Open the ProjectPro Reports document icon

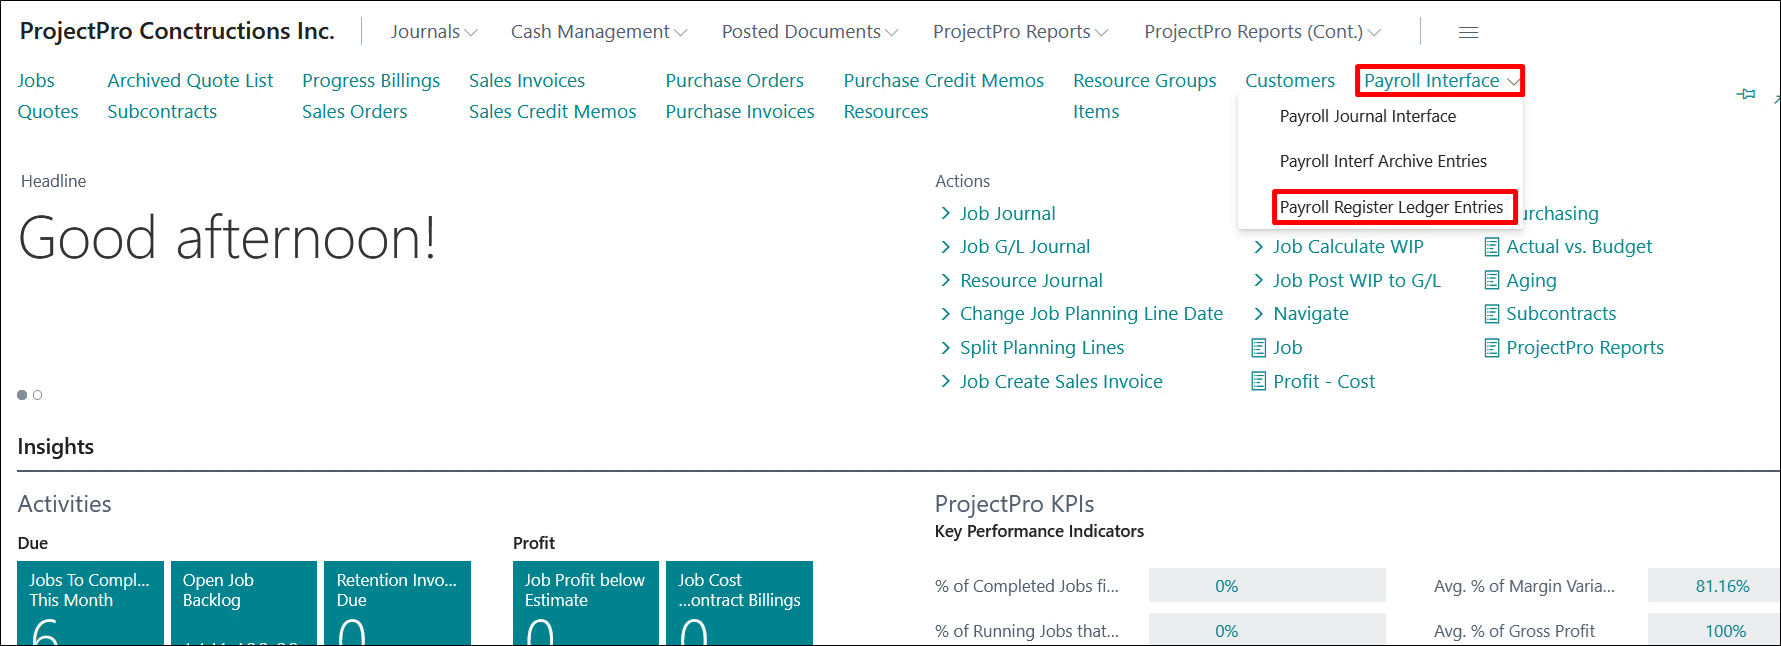click(x=1491, y=348)
